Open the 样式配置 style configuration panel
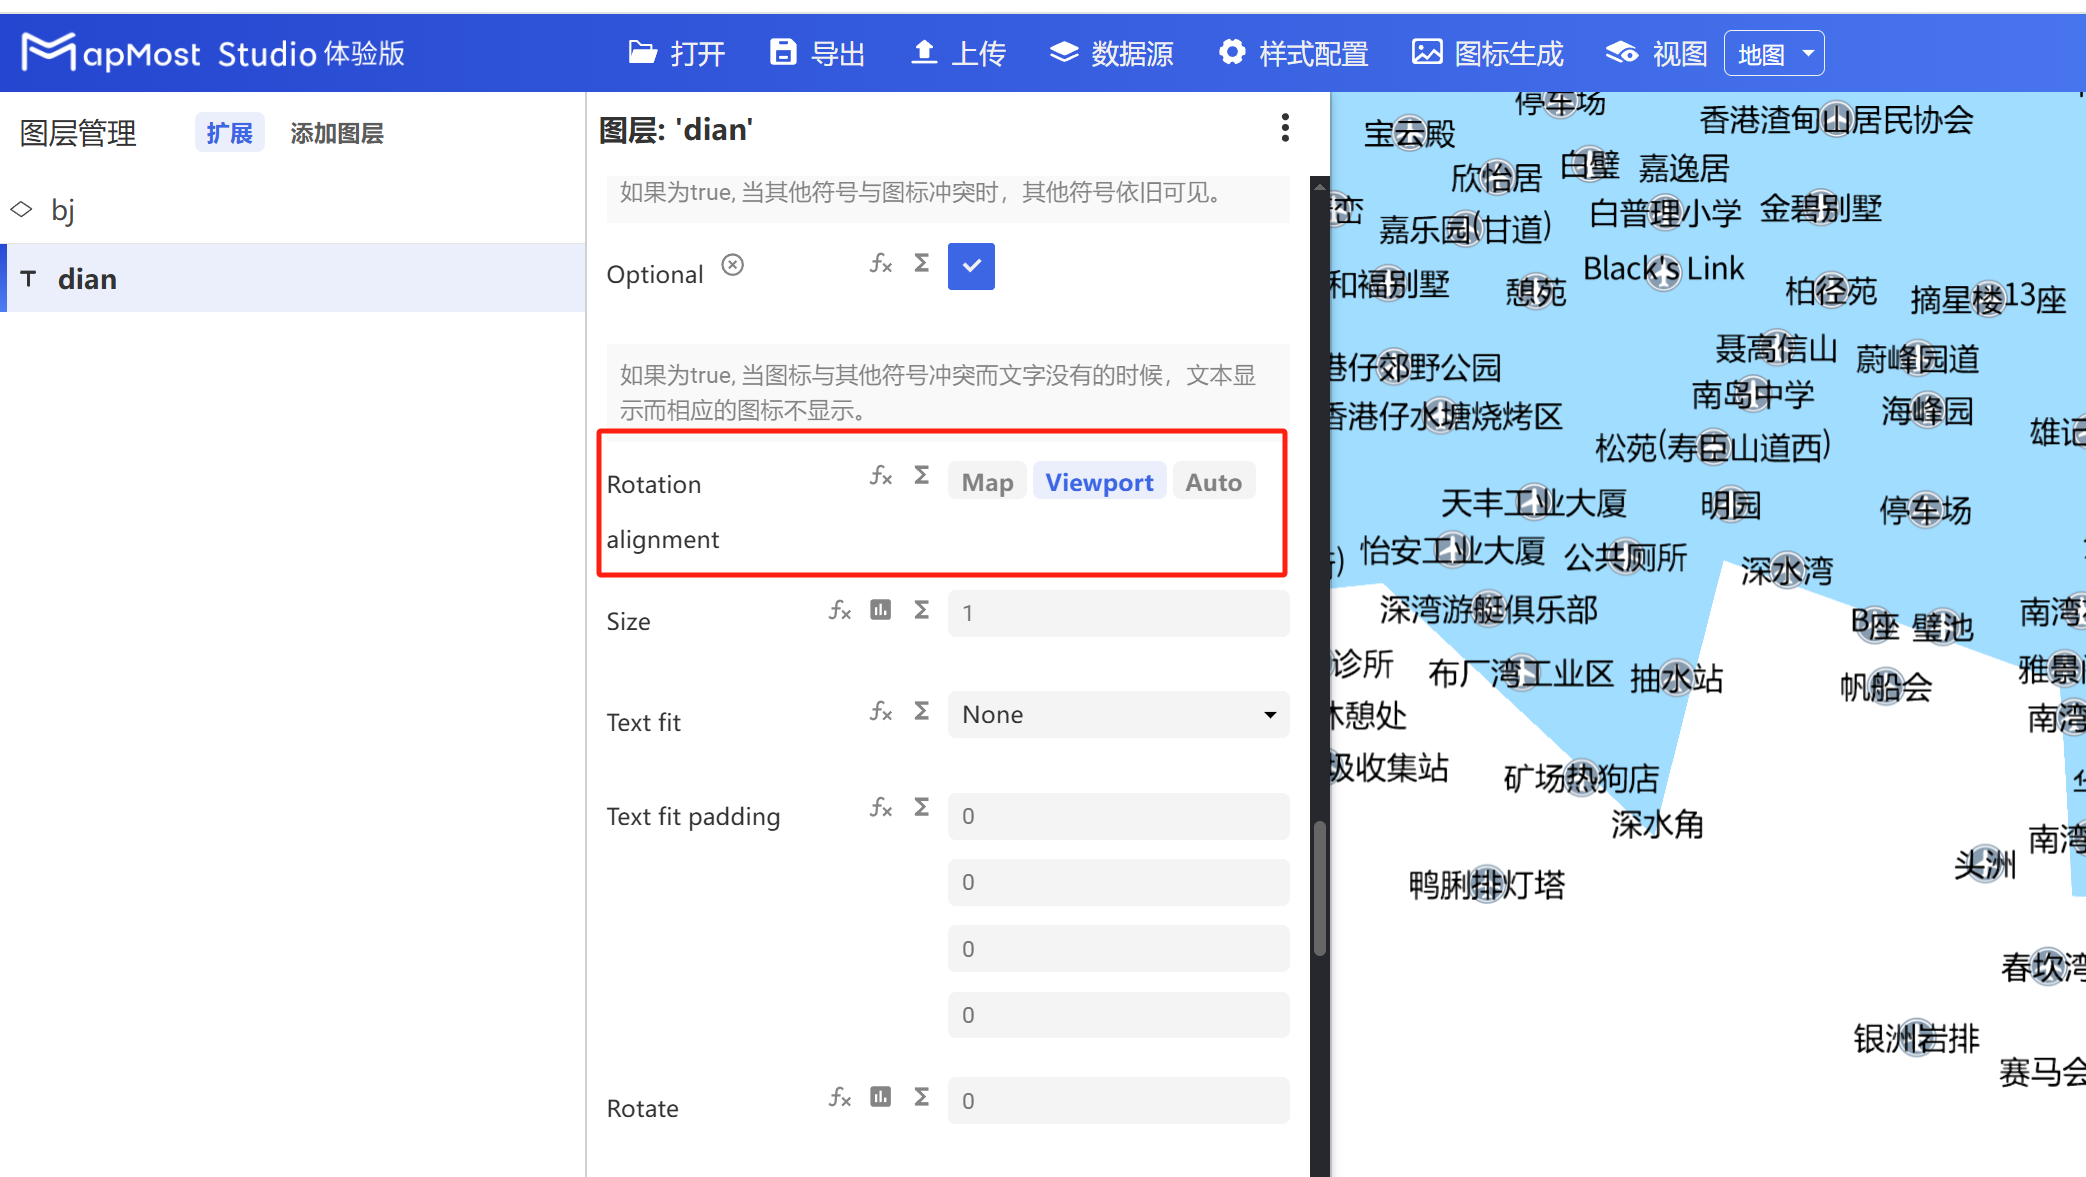Viewport: 2086px width, 1177px height. 1231,52
